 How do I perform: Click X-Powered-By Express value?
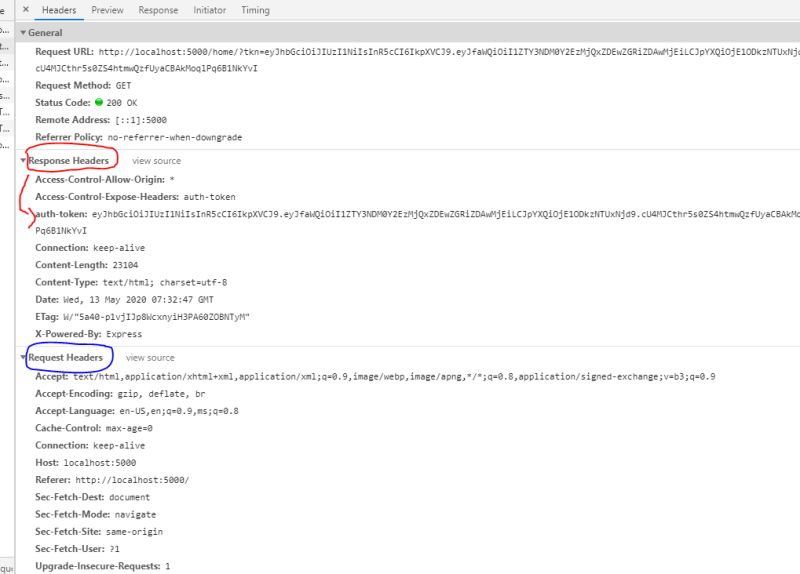tap(124, 335)
